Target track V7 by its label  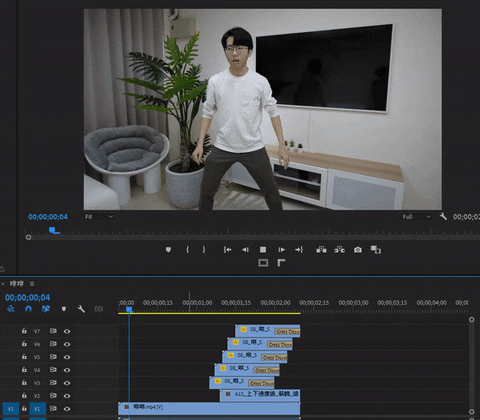pos(37,331)
